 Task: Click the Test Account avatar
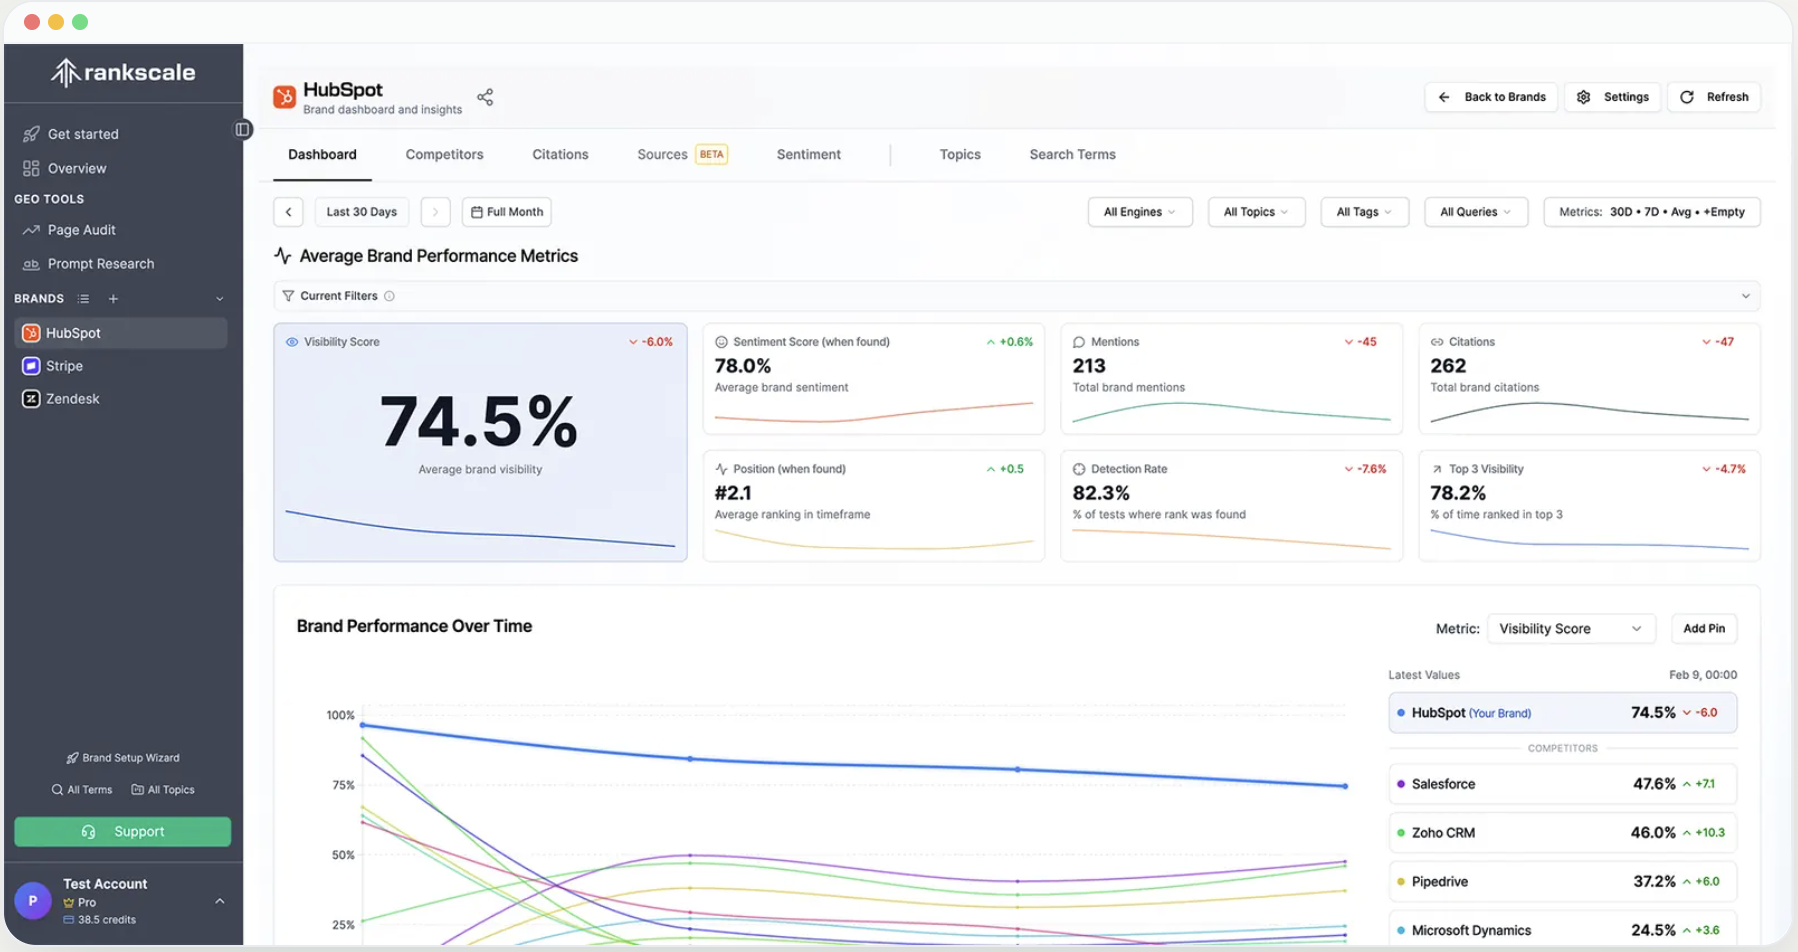[33, 901]
